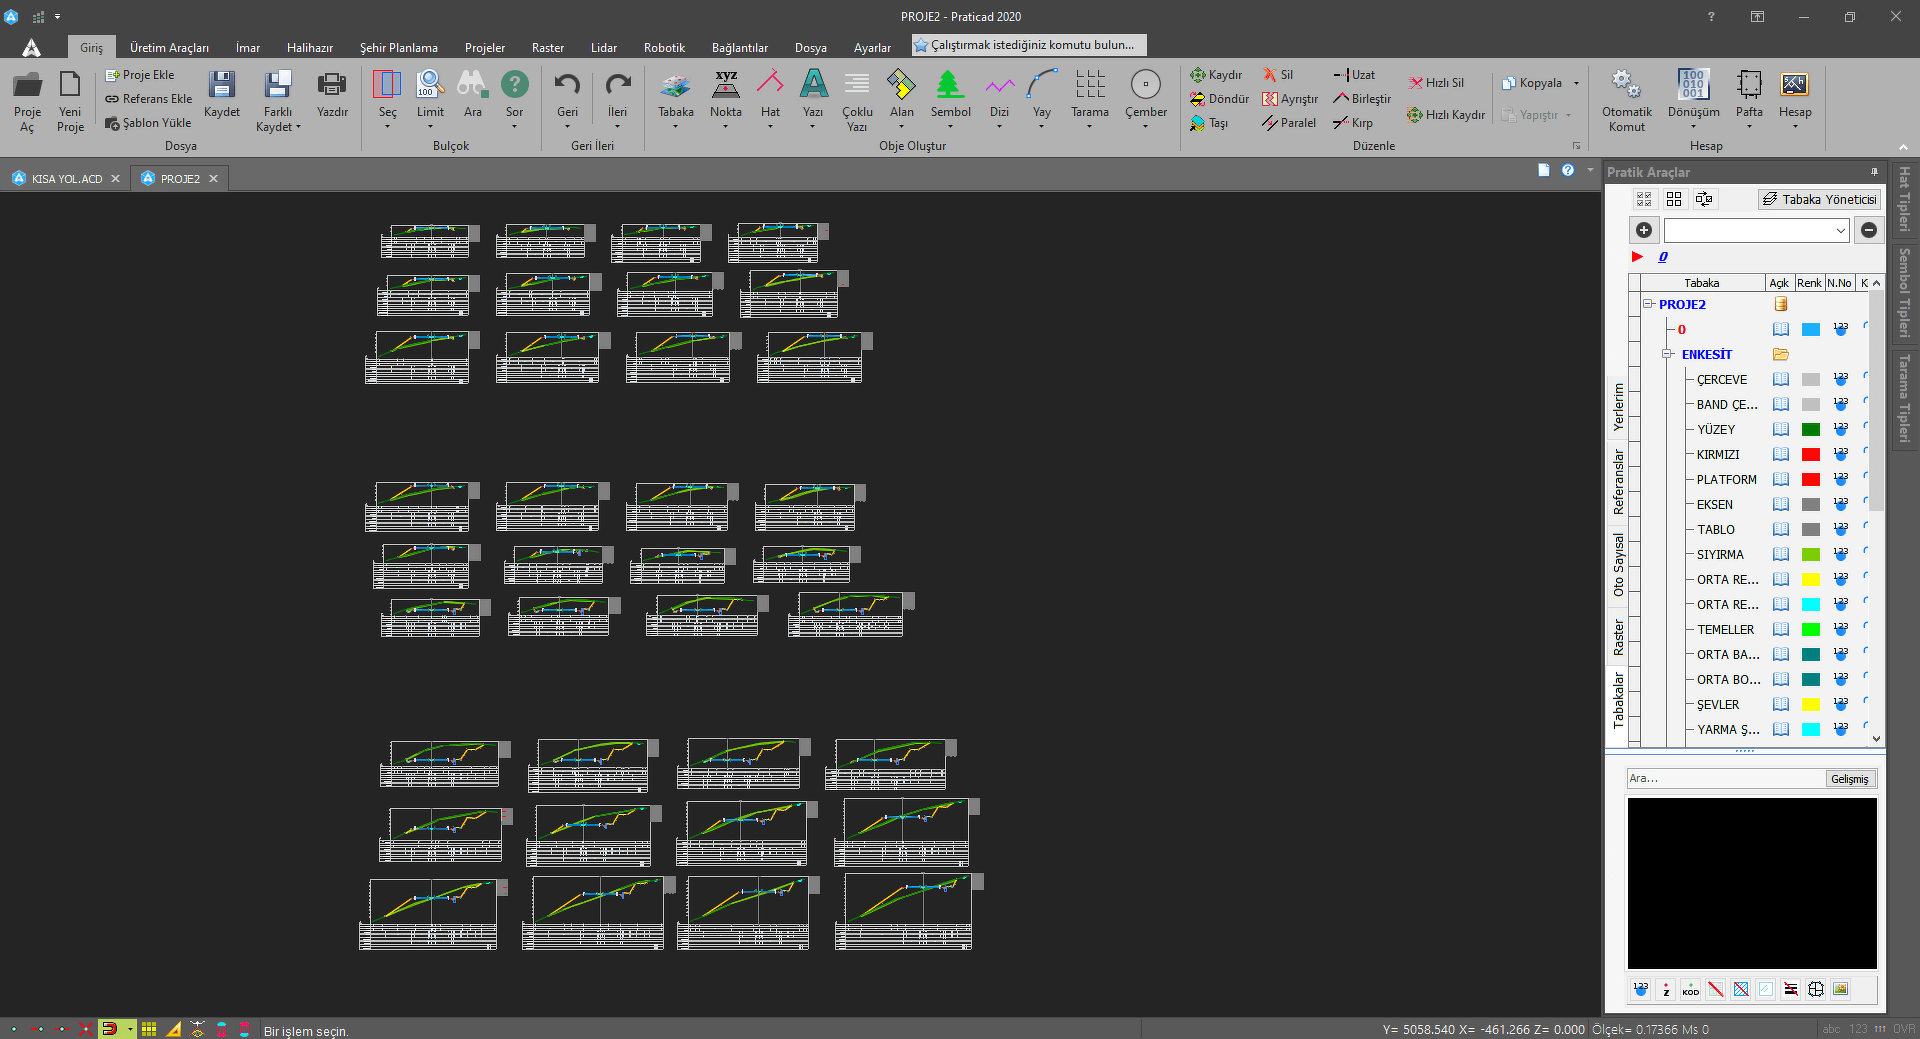Viewport: 1920px width, 1039px height.
Task: Toggle visibility of YÜZEY layer
Action: coord(1781,430)
